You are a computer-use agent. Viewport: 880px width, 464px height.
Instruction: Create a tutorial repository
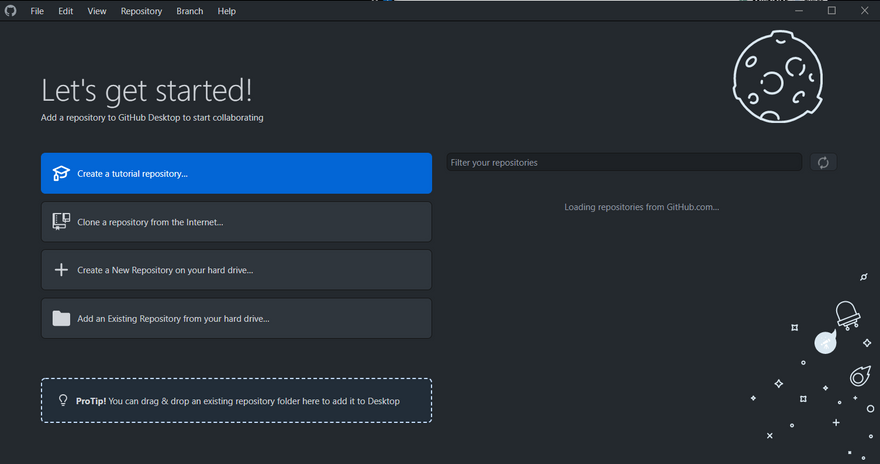(236, 173)
